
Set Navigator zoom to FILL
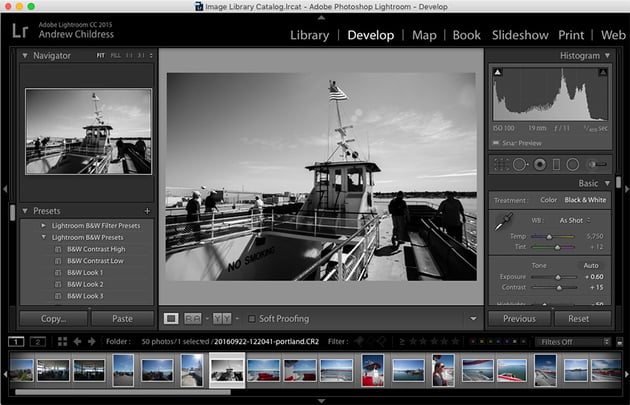pyautogui.click(x=115, y=55)
